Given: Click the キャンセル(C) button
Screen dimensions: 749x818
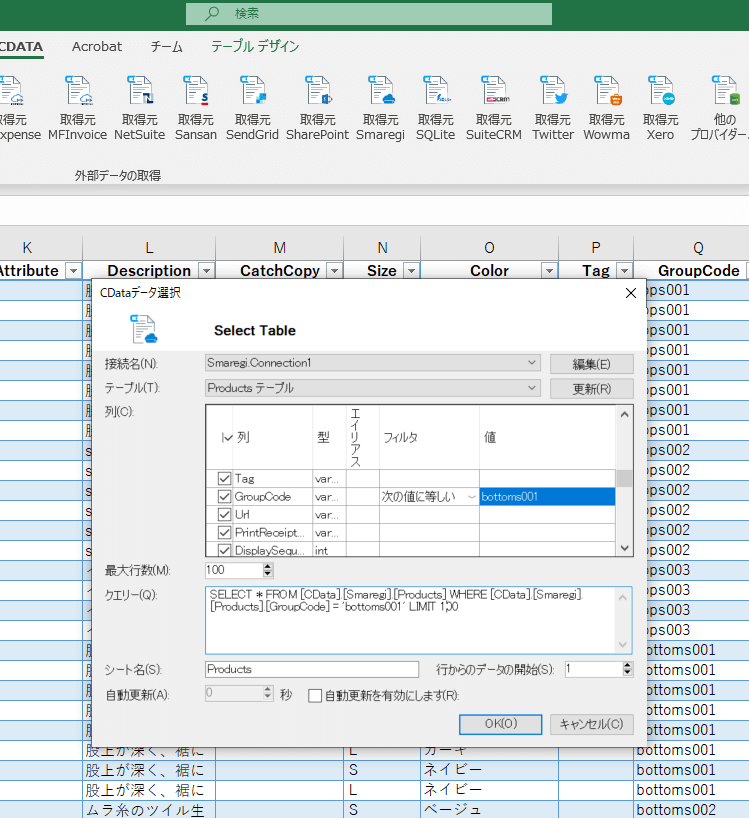Looking at the screenshot, I should (x=591, y=724).
